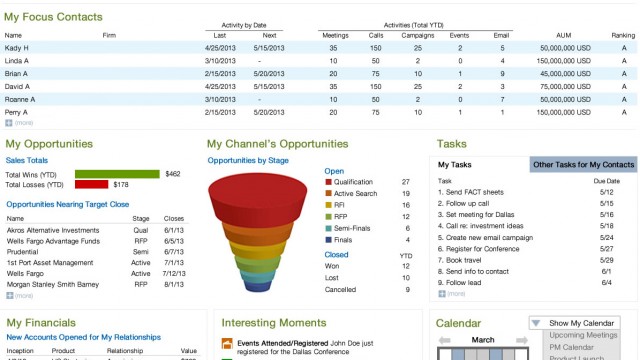Click Kady H AUM value 50,000,000 USD
This screenshot has width=640, height=360.
(565, 48)
